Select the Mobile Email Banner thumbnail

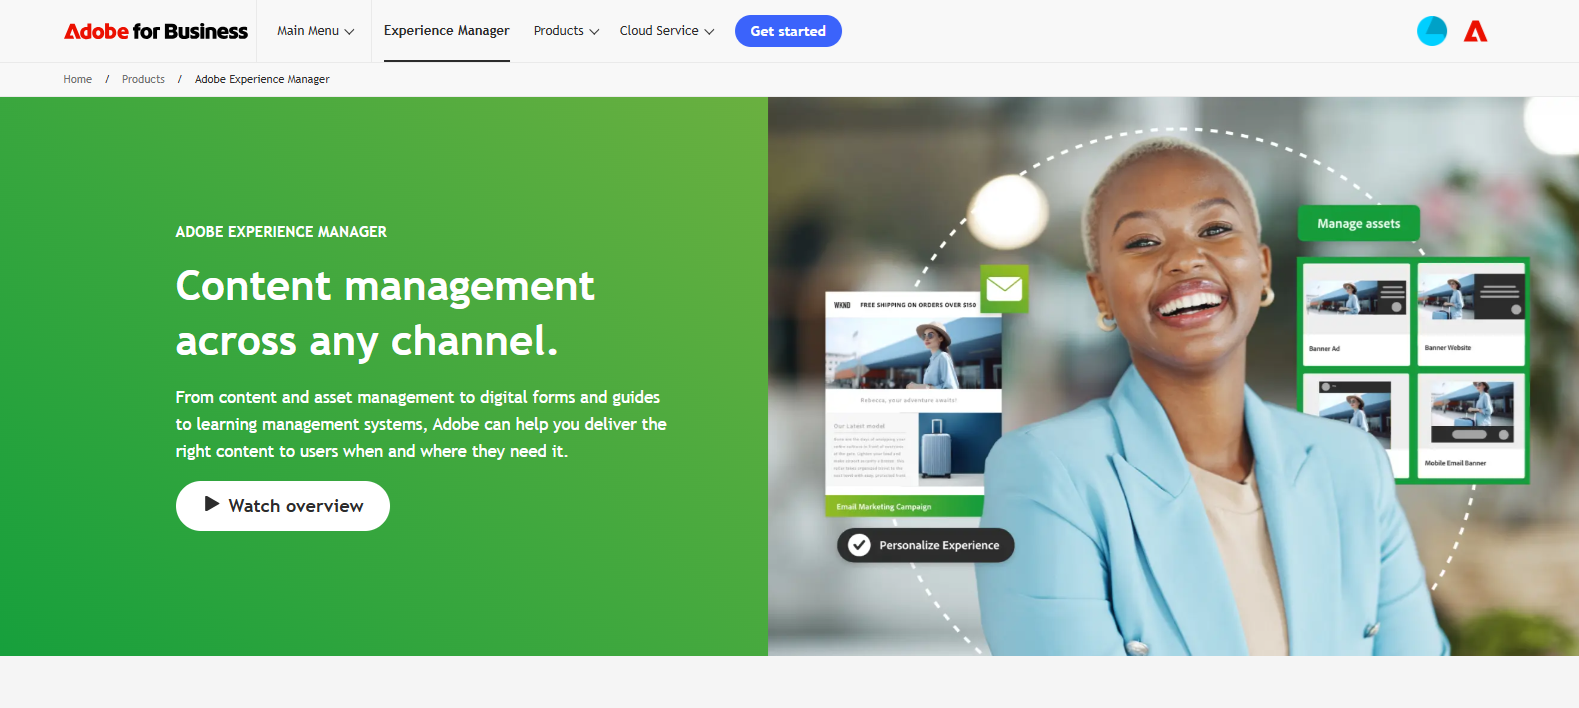tap(1471, 425)
